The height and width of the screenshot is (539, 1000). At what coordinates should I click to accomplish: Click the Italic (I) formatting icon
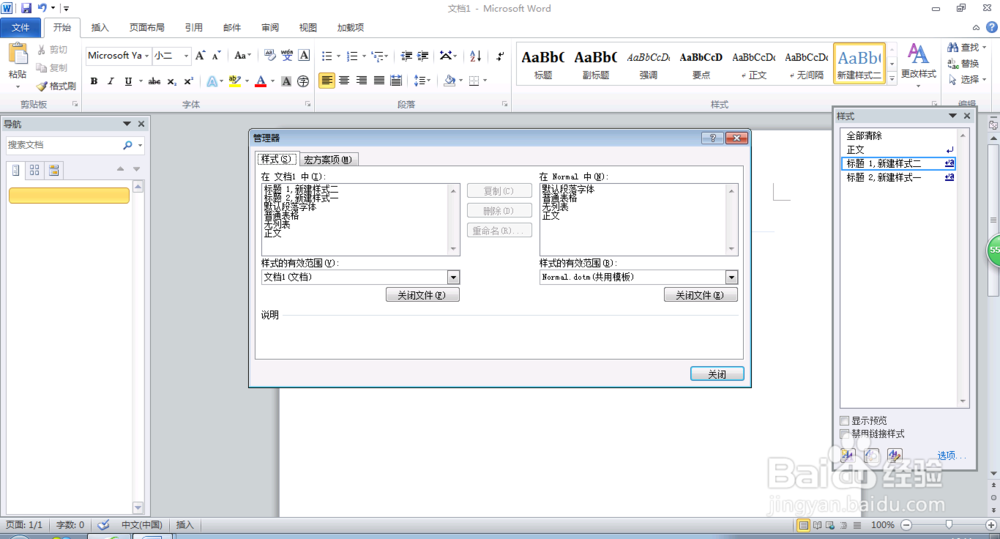click(x=111, y=81)
